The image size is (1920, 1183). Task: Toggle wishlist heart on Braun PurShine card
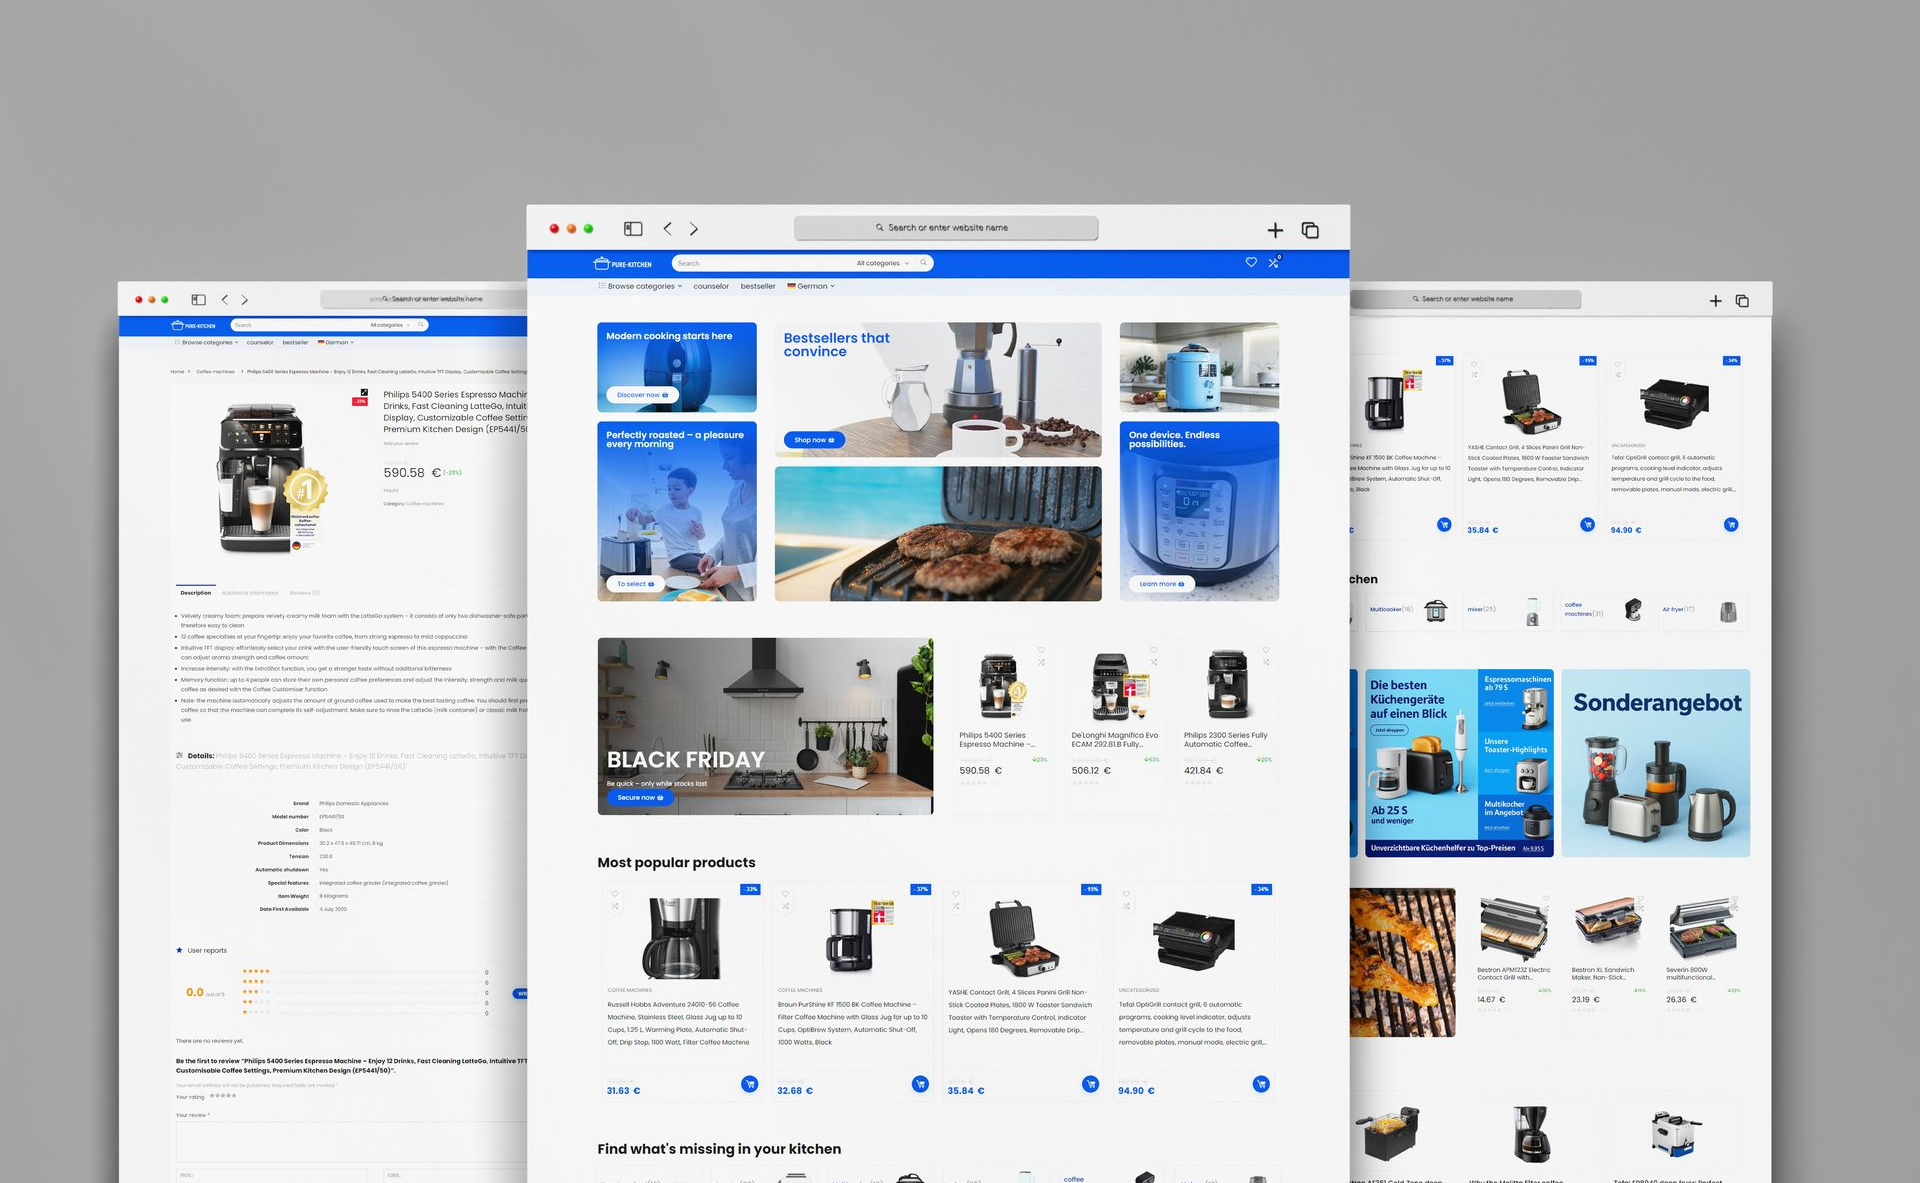785,894
